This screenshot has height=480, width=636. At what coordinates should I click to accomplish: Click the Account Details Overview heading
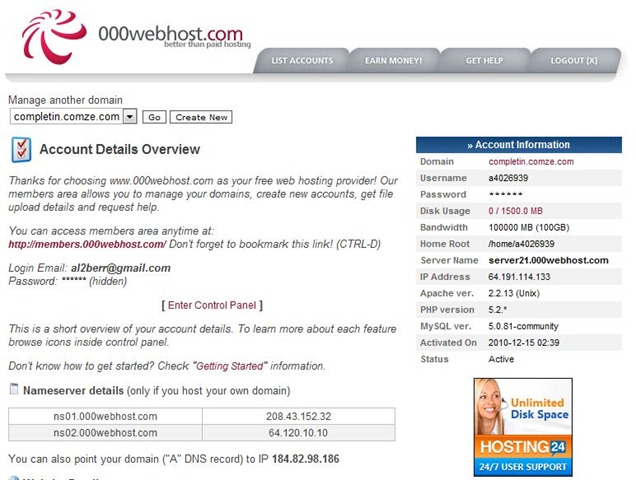tap(120, 149)
